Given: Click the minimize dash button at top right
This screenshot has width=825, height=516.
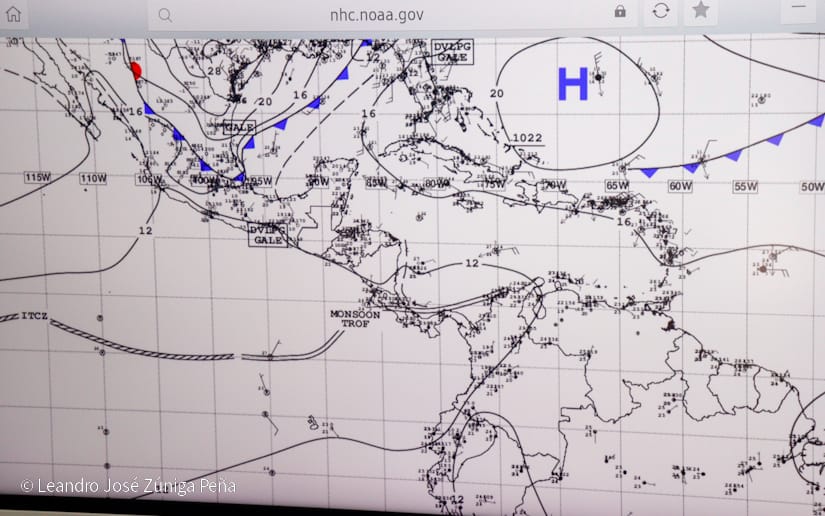Looking at the screenshot, I should (799, 9).
